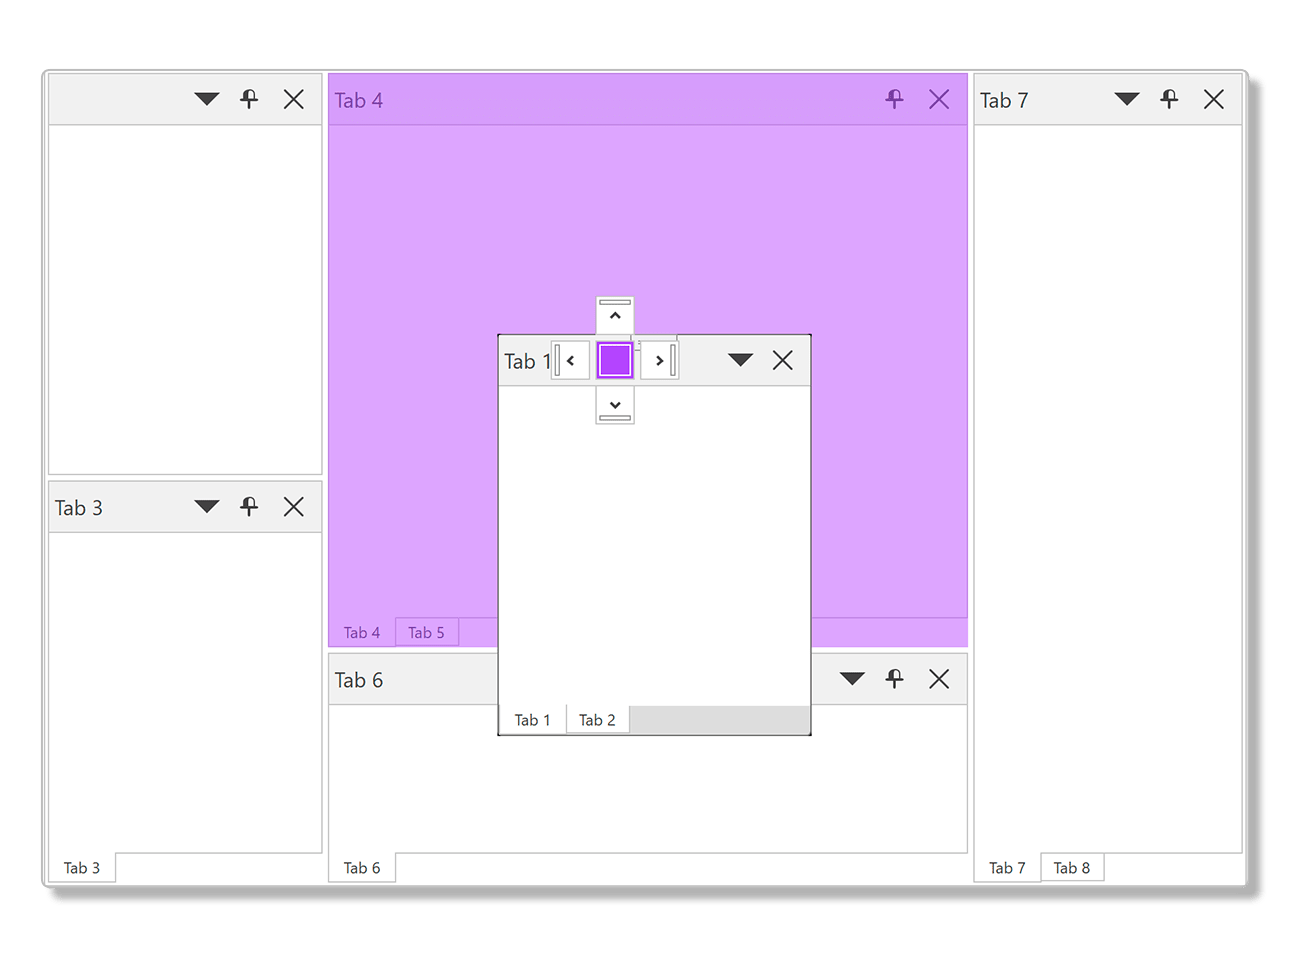Open the Tab 7 panel position menu
The height and width of the screenshot is (957, 1290).
coord(1126,99)
